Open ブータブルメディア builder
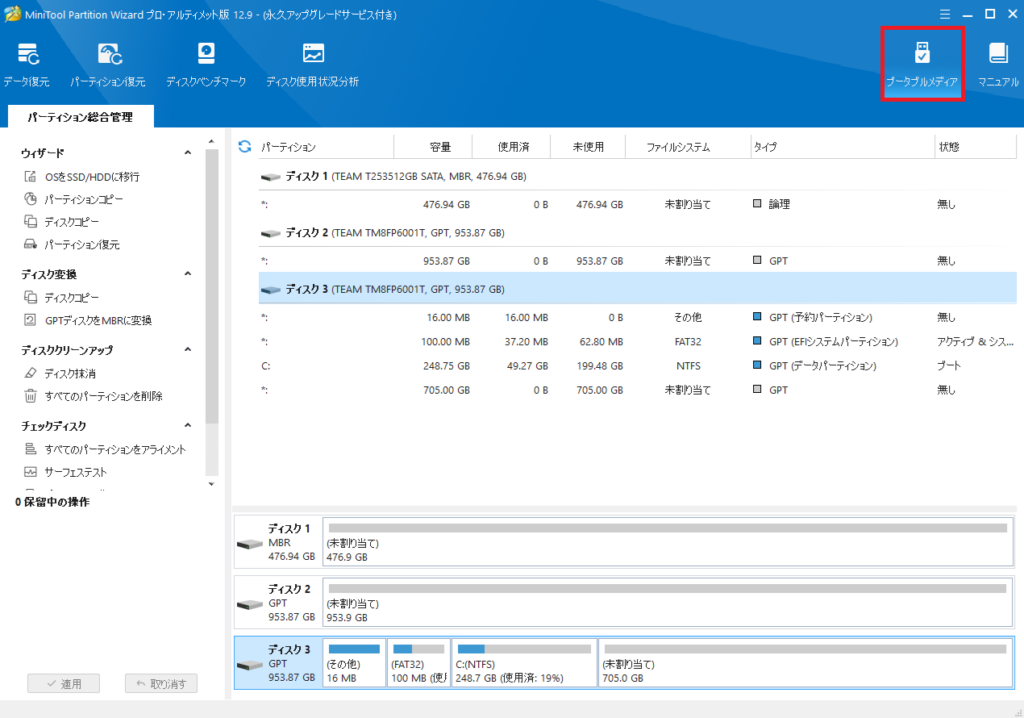 [x=921, y=65]
